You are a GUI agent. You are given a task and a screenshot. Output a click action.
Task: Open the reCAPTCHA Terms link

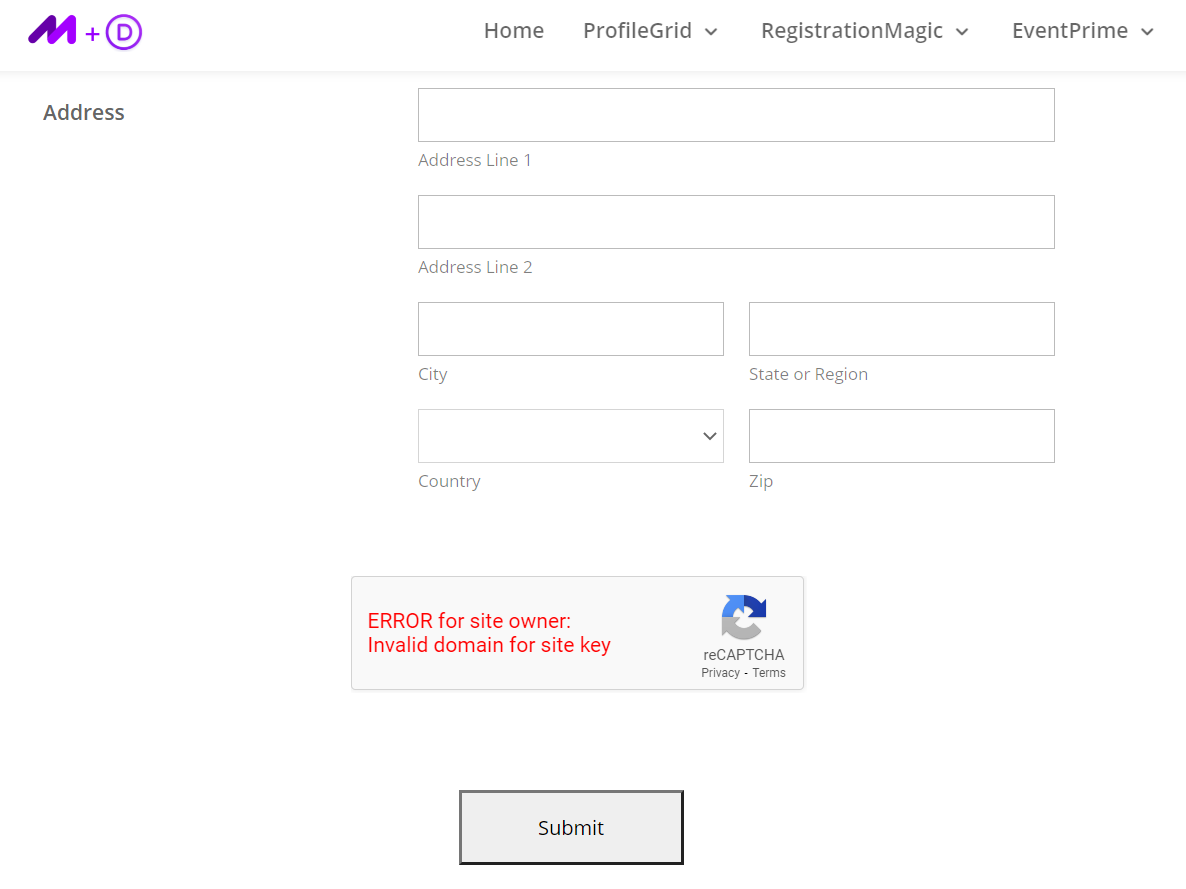(x=768, y=672)
